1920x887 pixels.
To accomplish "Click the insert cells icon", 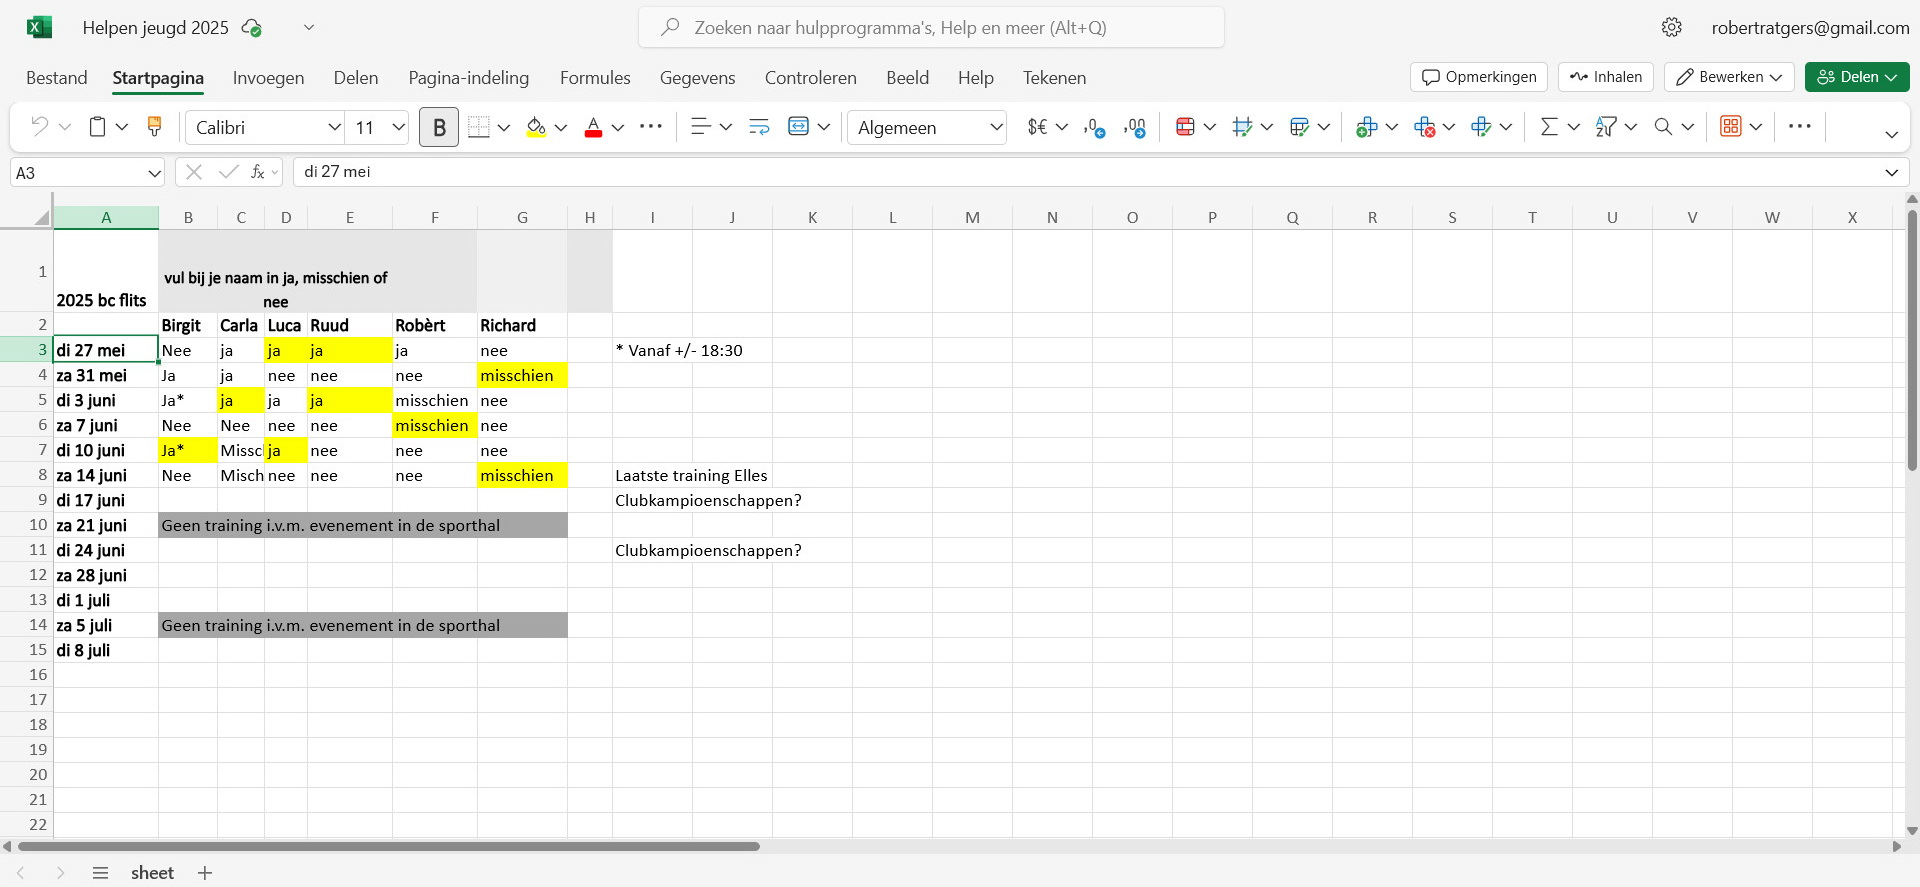I will coord(1366,127).
